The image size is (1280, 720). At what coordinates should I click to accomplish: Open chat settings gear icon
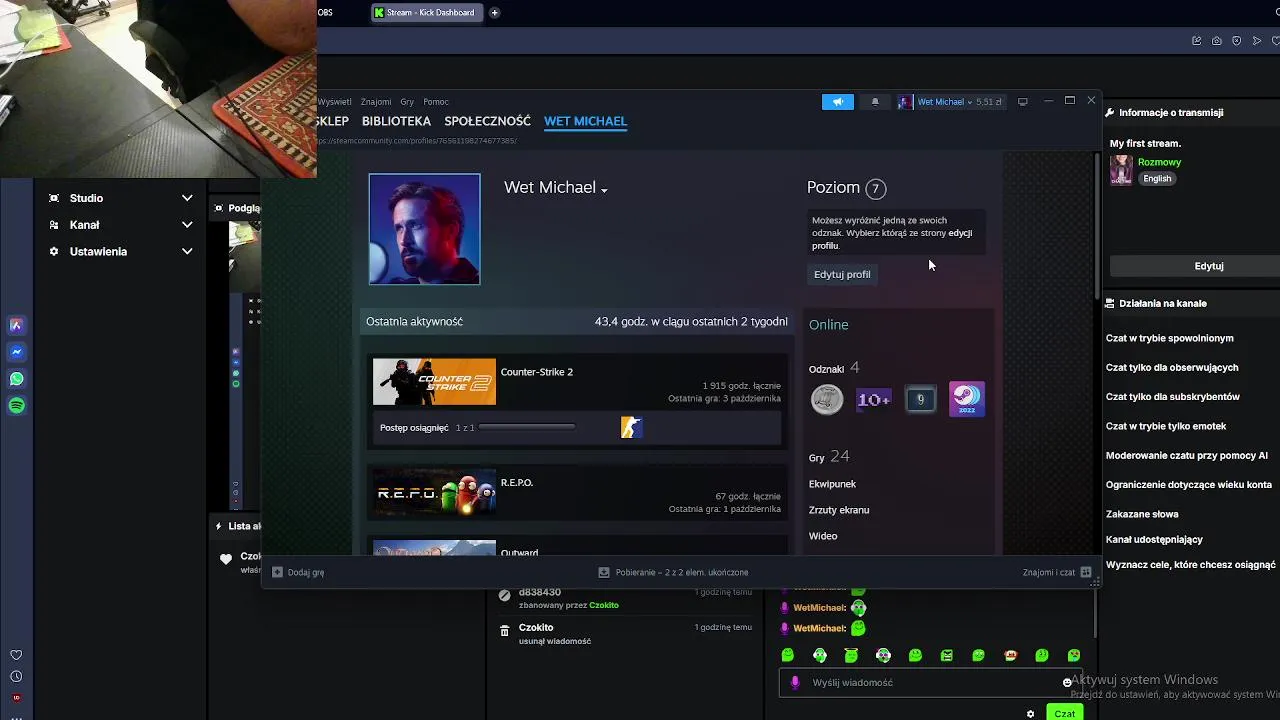point(1031,714)
